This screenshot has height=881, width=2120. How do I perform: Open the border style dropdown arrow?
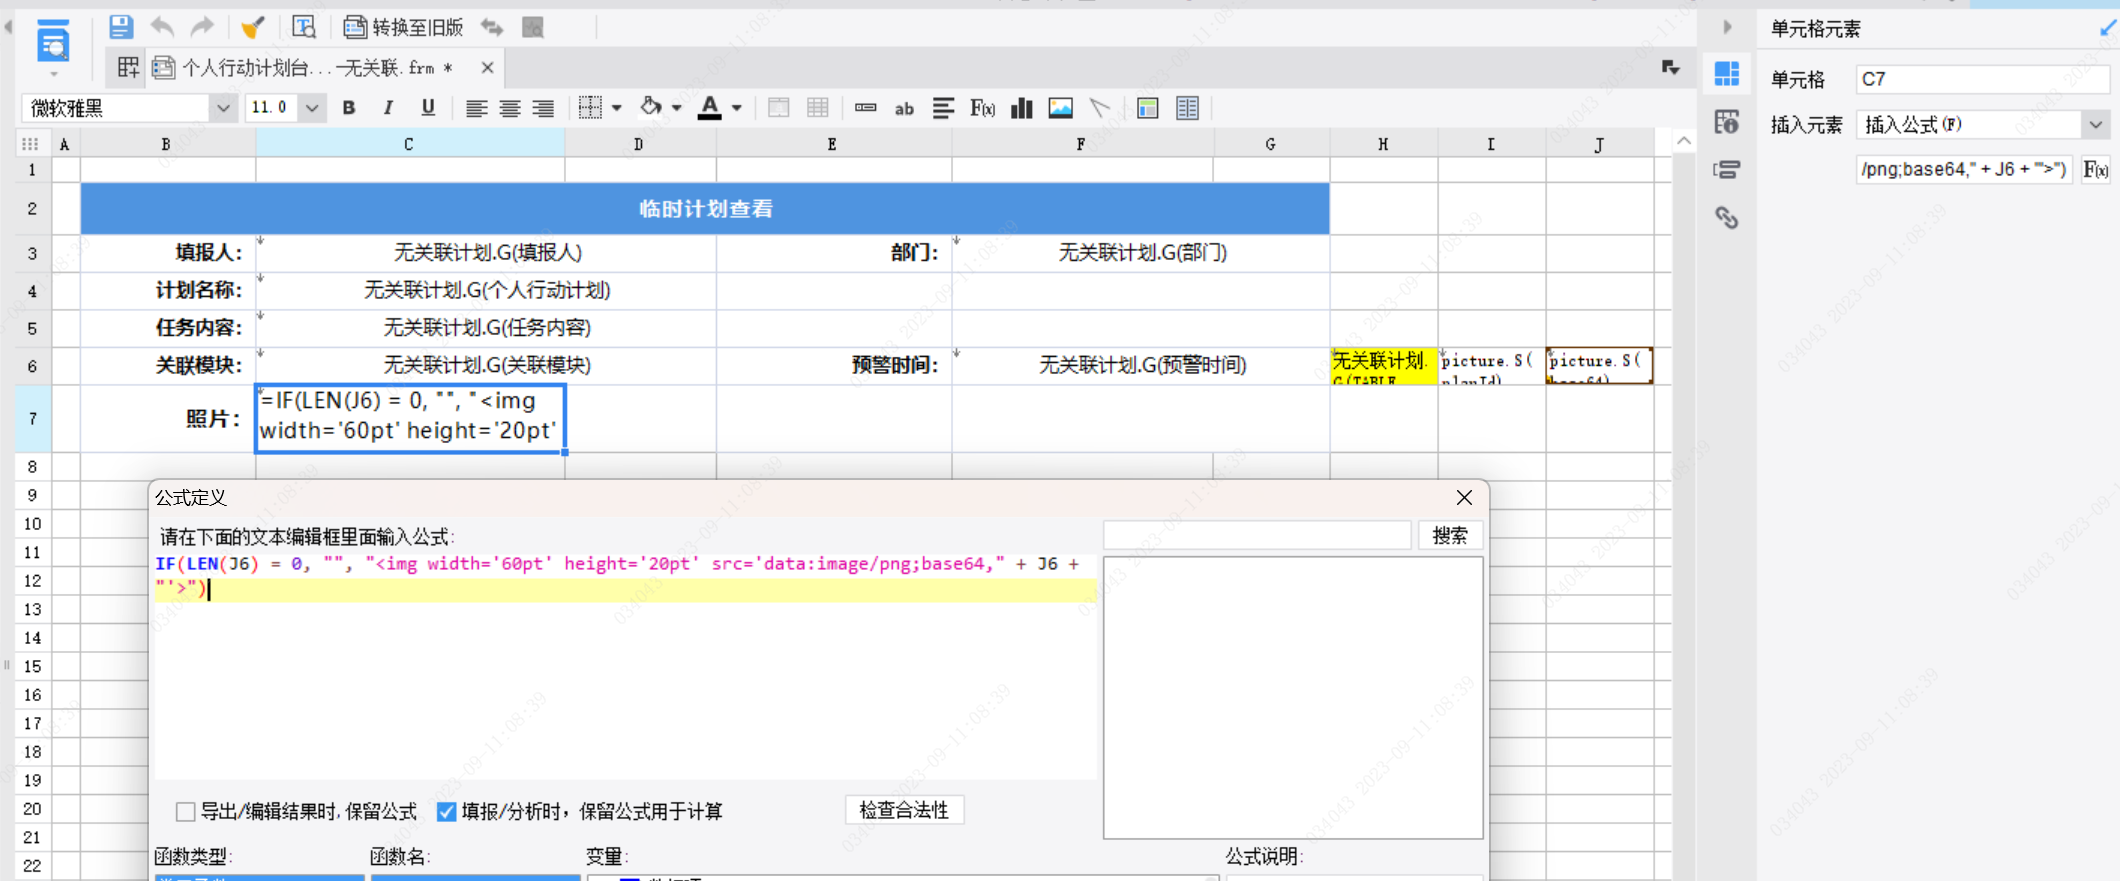617,108
